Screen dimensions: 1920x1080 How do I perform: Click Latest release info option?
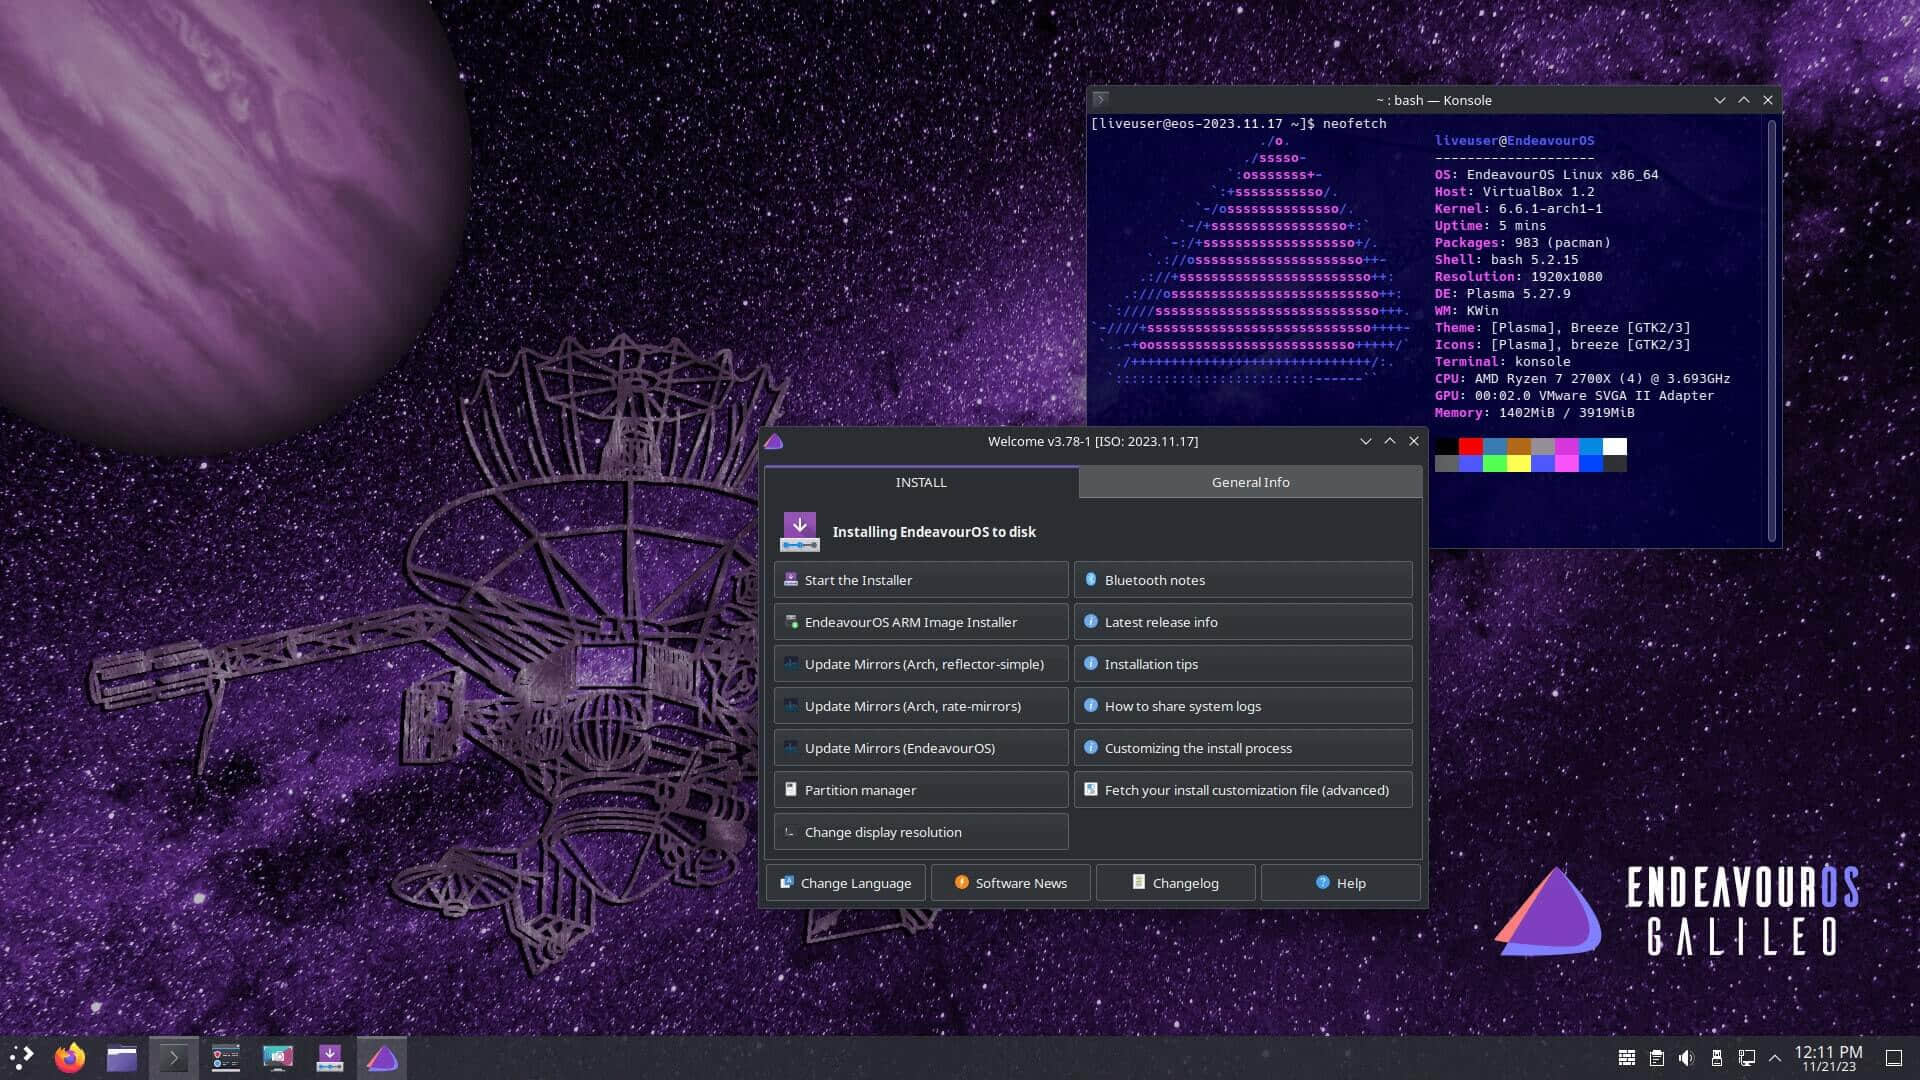click(x=1244, y=621)
